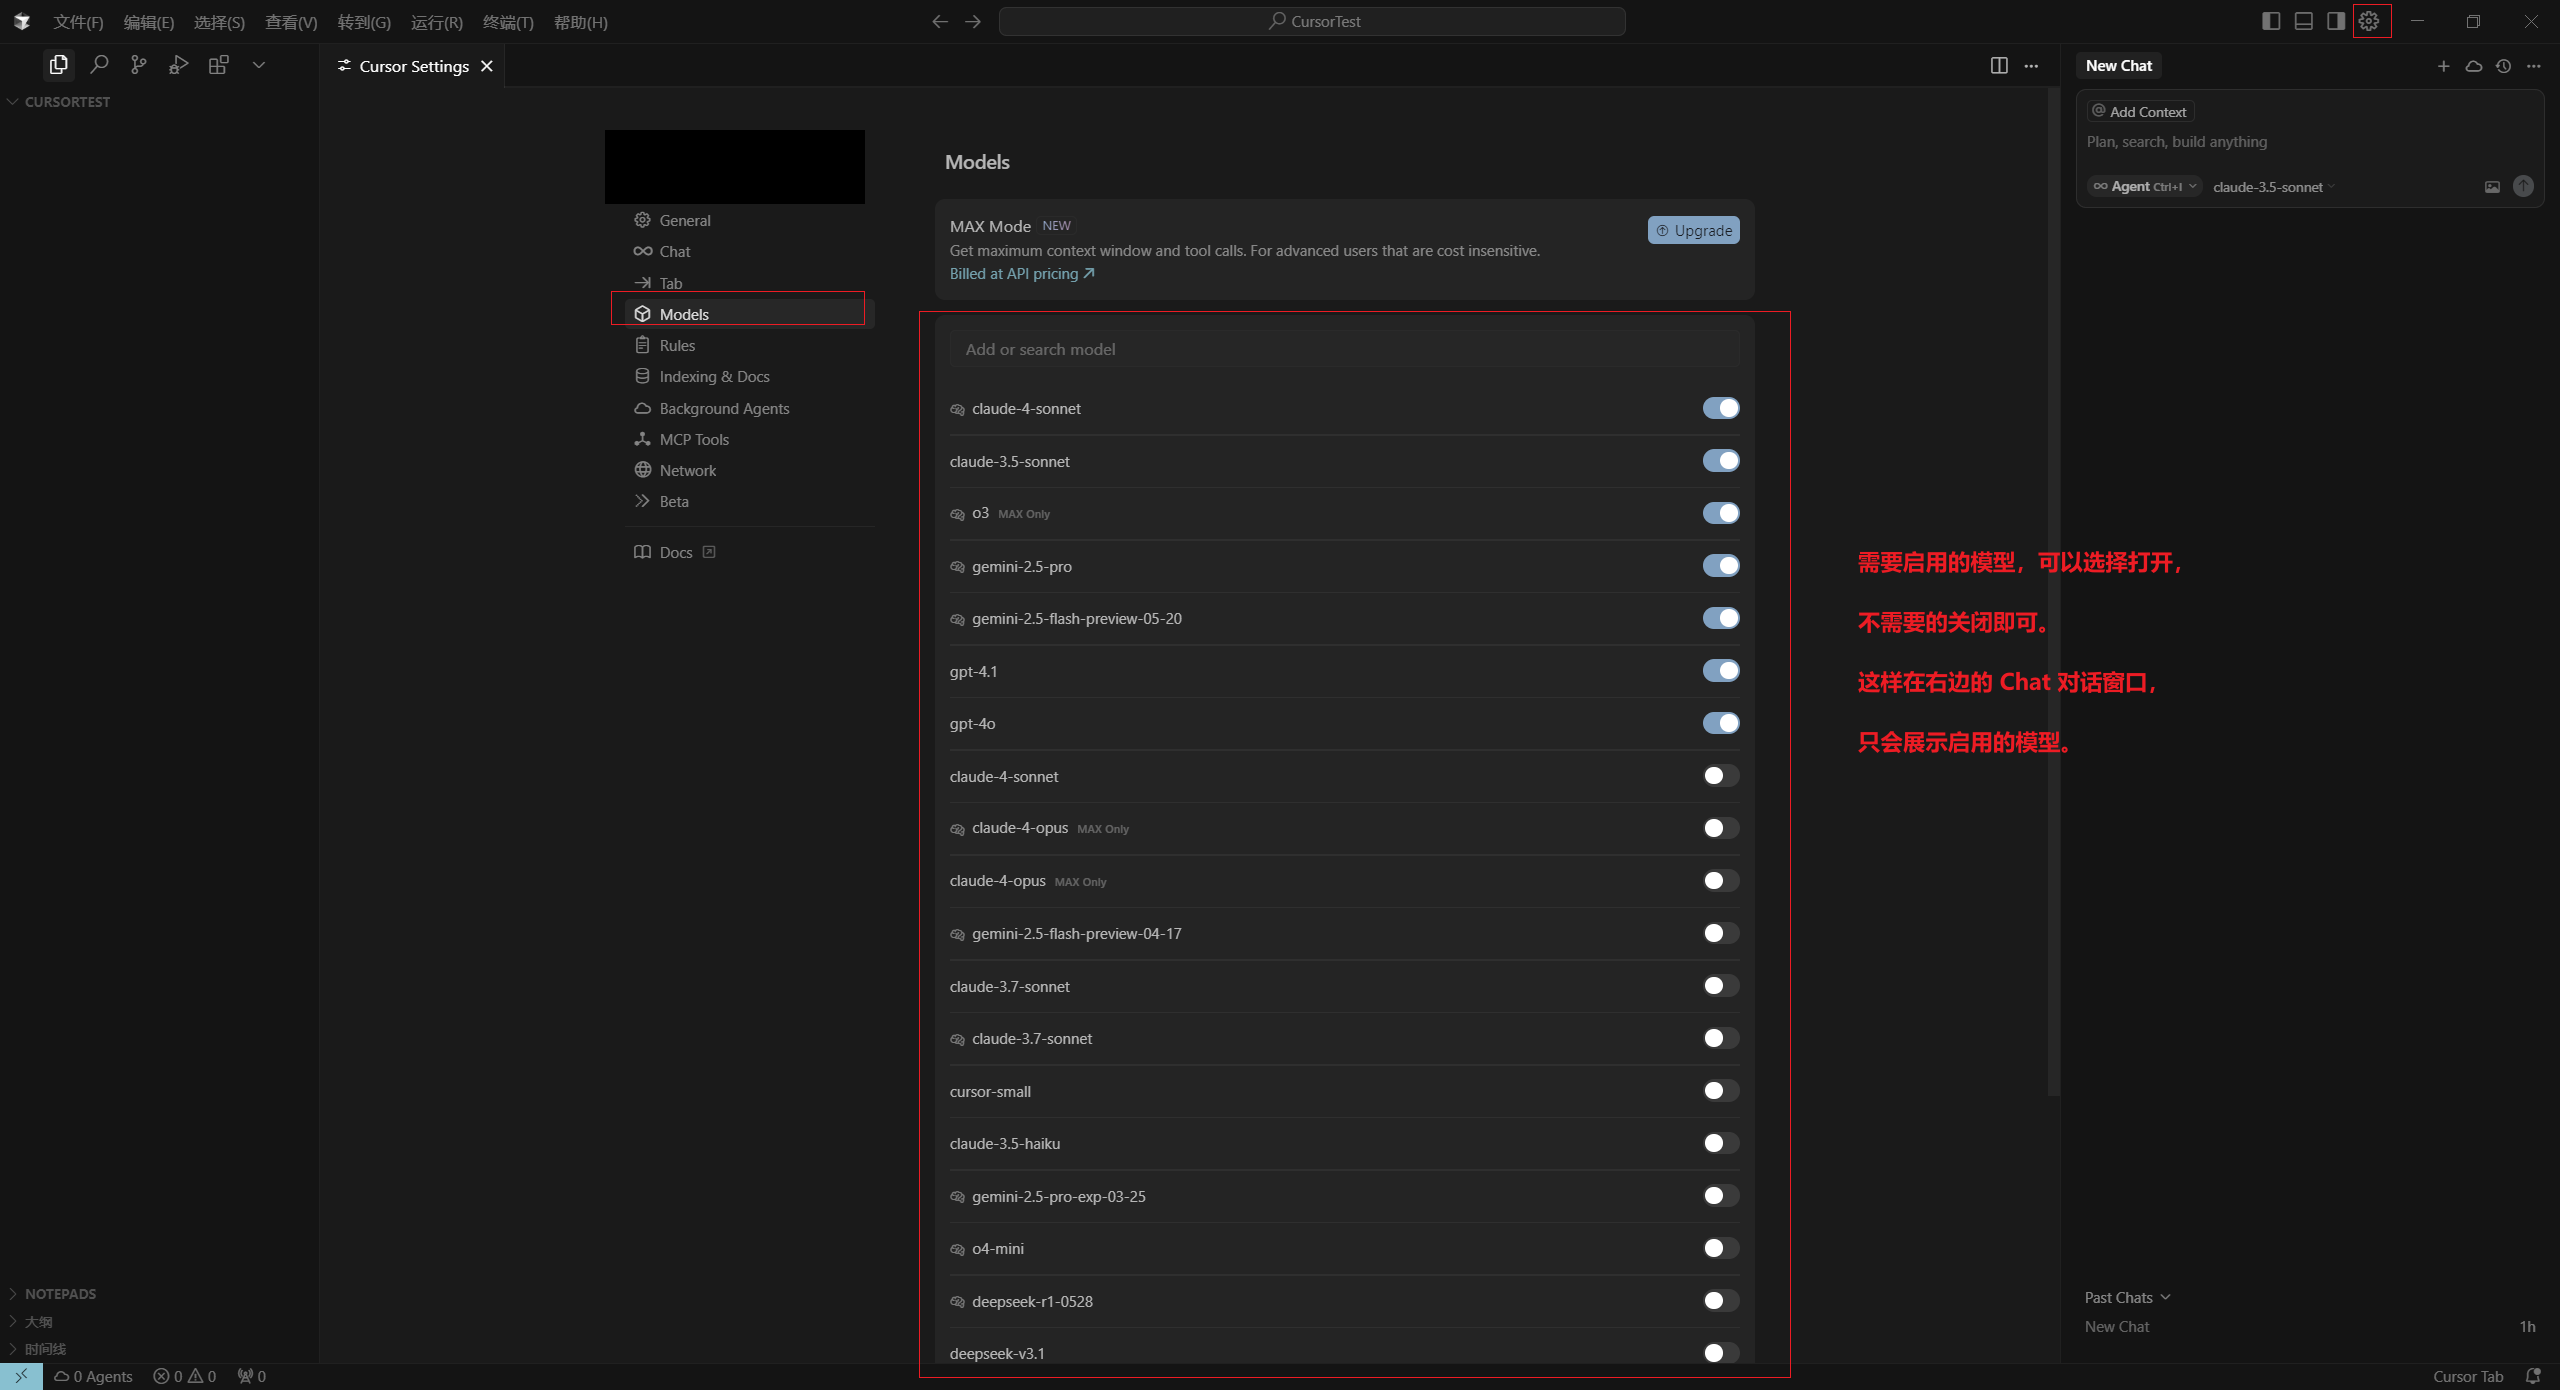Disable the gpt-4o model toggle
The width and height of the screenshot is (2560, 1390).
click(x=1720, y=723)
